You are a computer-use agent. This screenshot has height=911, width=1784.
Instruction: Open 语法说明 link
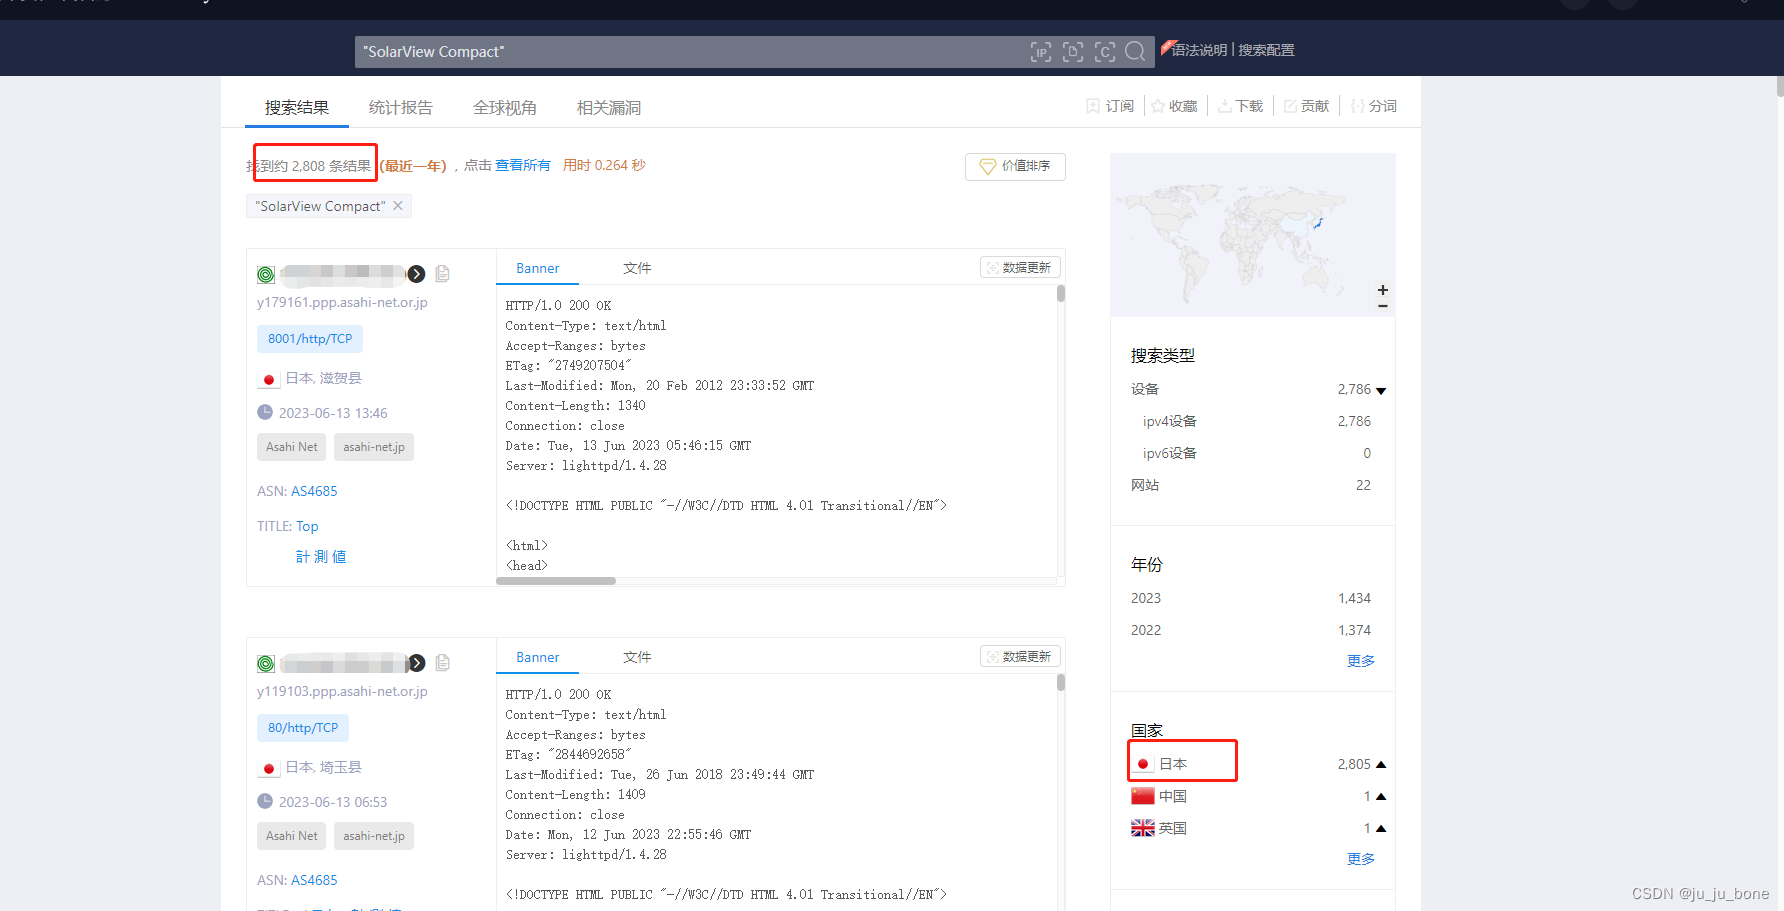[x=1199, y=50]
